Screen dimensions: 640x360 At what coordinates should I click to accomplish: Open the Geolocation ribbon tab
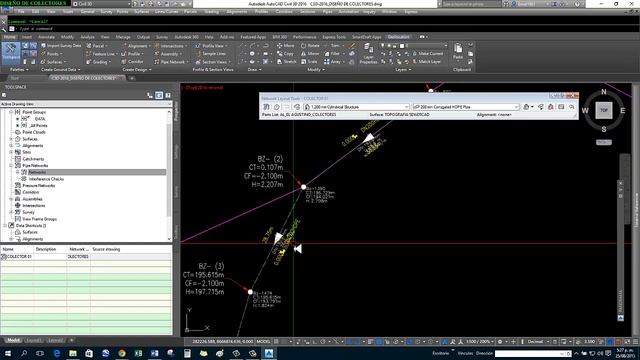click(x=398, y=37)
